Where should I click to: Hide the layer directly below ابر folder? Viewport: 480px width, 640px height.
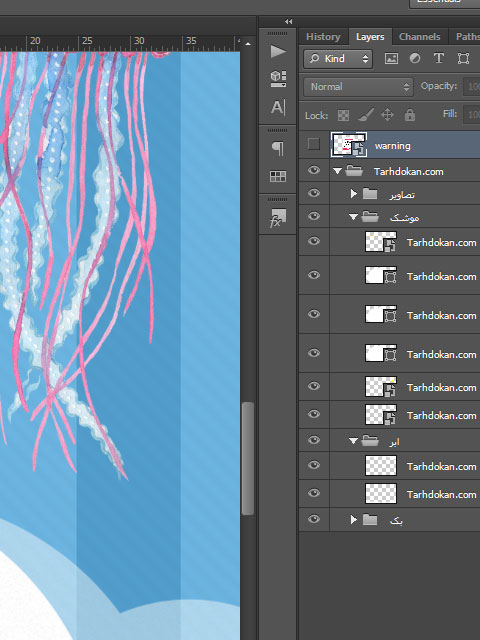click(x=313, y=465)
